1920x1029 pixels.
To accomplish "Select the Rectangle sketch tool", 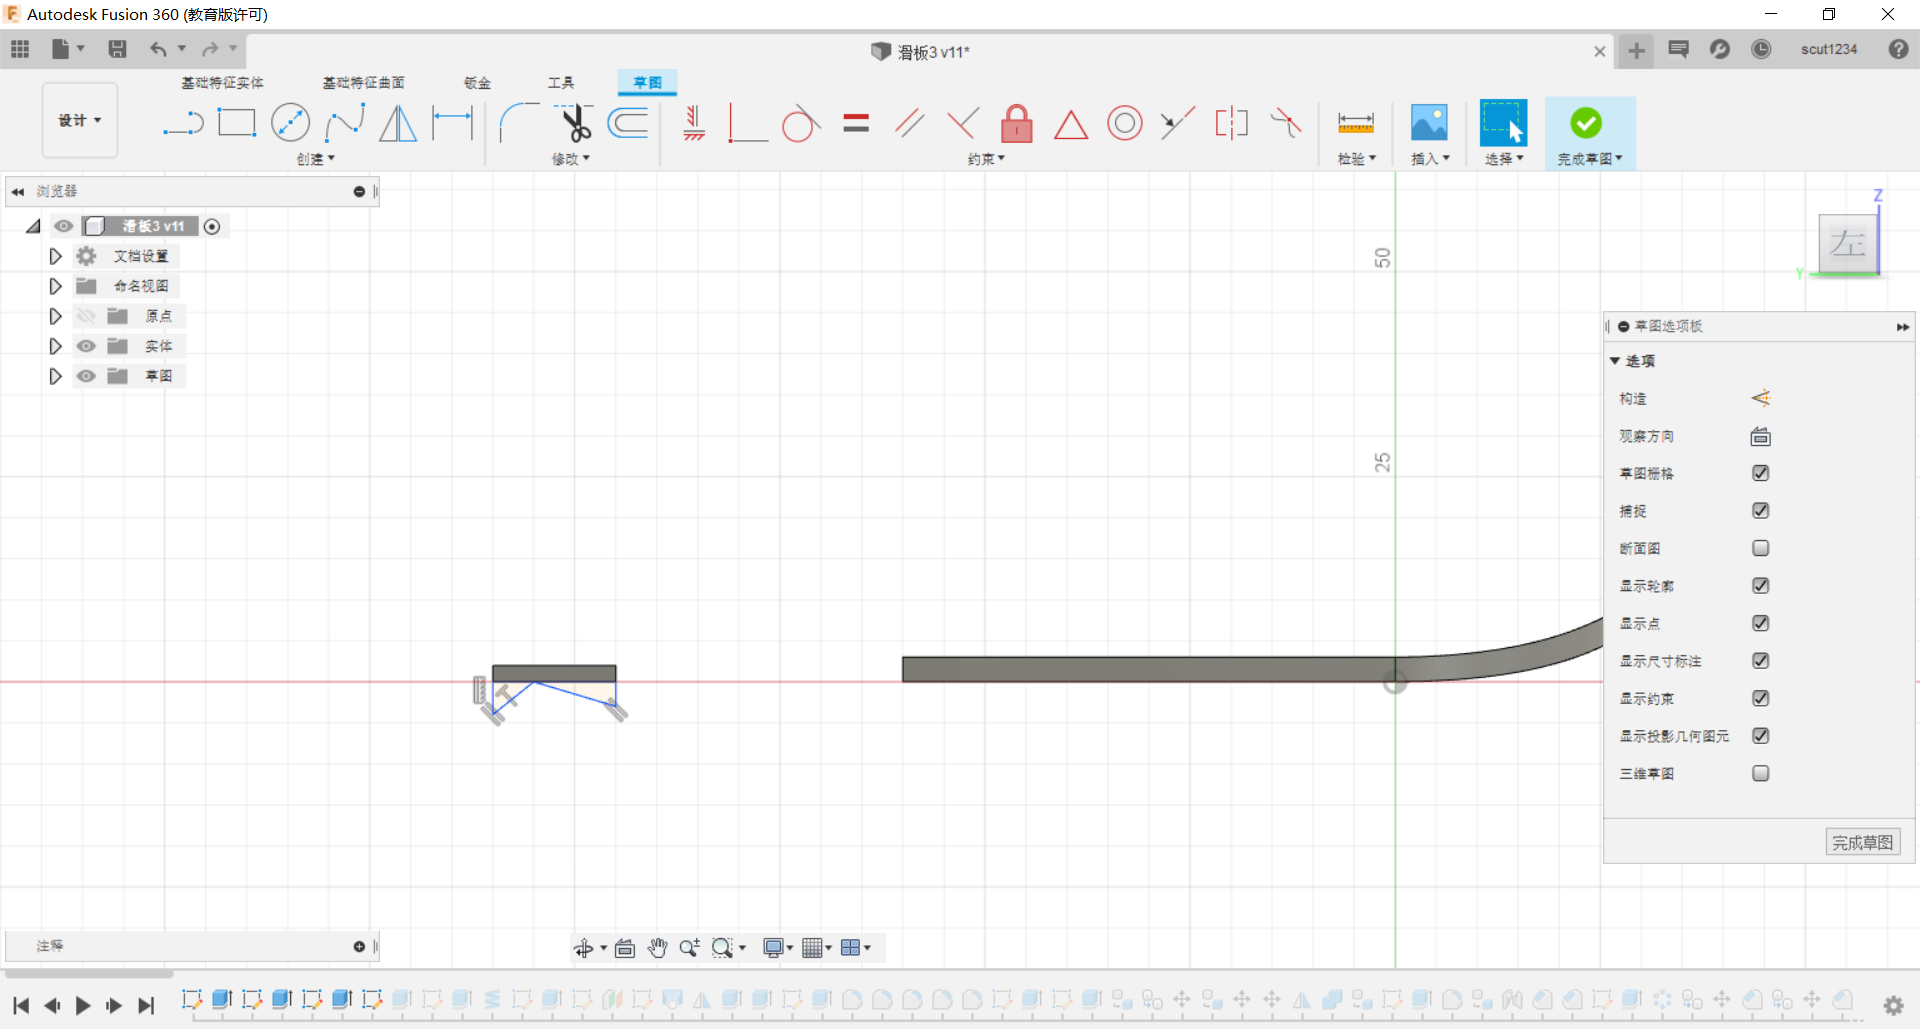I will click(x=237, y=123).
